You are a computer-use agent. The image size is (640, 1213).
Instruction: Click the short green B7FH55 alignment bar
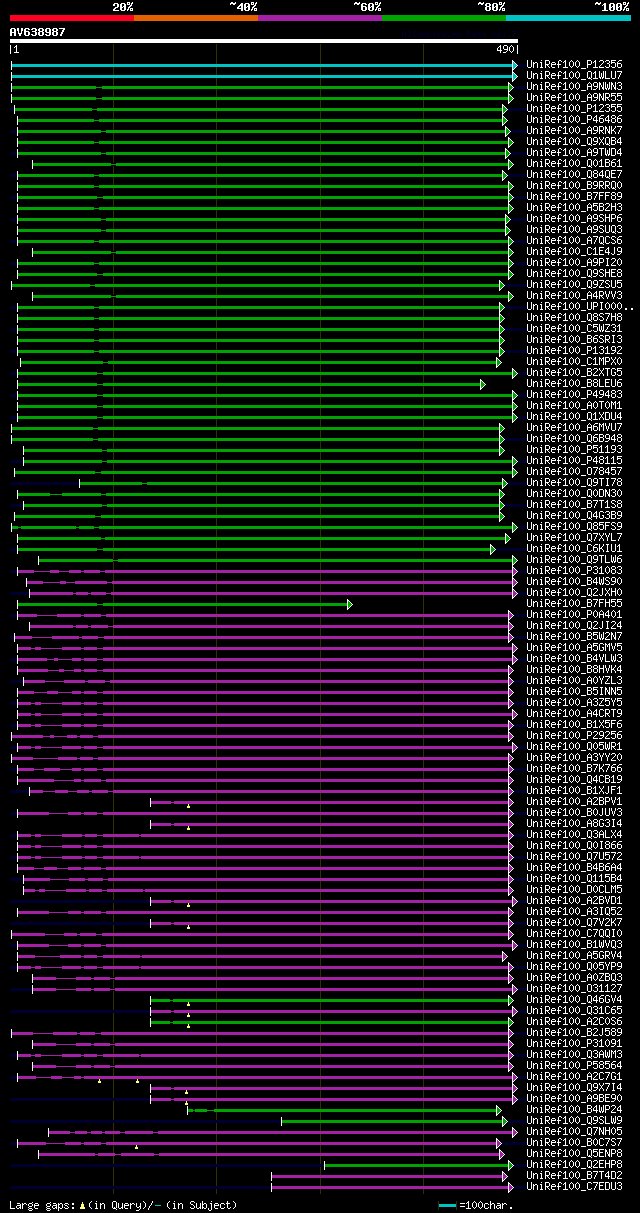click(184, 604)
